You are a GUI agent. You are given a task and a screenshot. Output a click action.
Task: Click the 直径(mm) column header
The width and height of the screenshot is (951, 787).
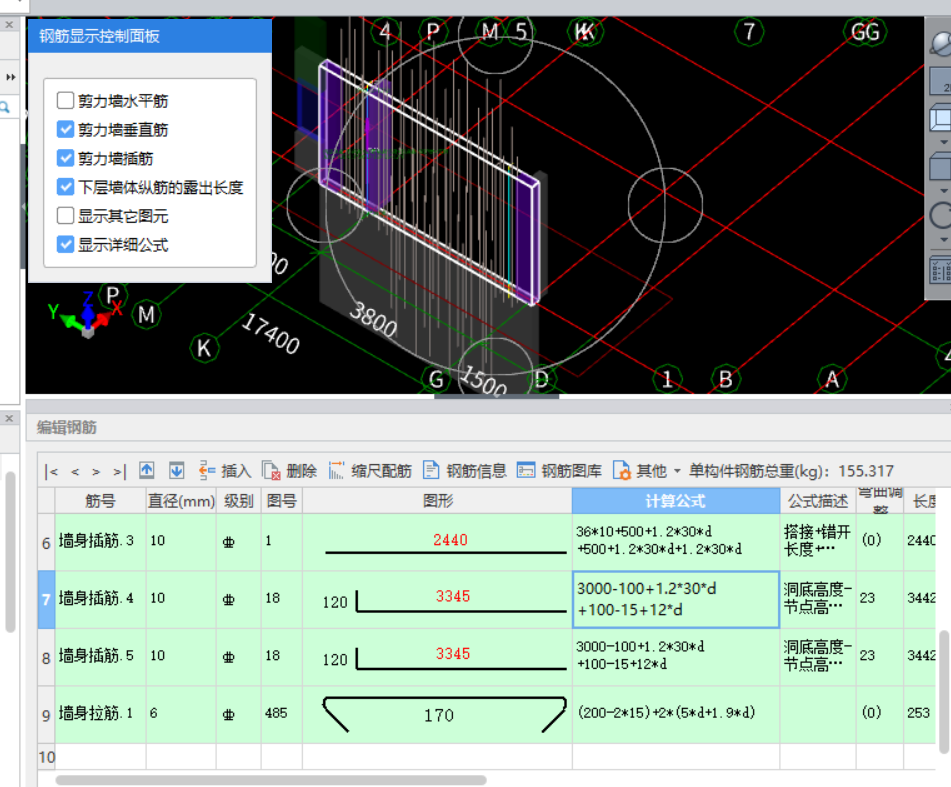pyautogui.click(x=181, y=501)
